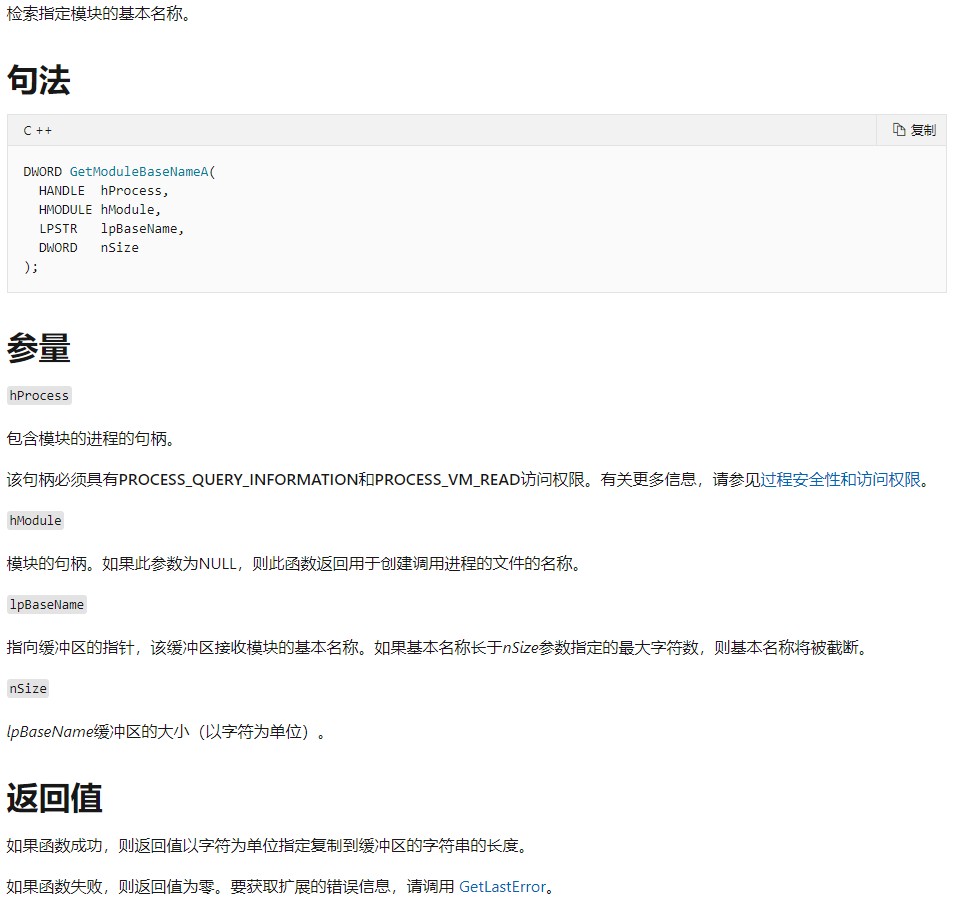The height and width of the screenshot is (905, 975).
Task: Click the 'HANDLE hProcess,' code line
Action: pos(103,191)
